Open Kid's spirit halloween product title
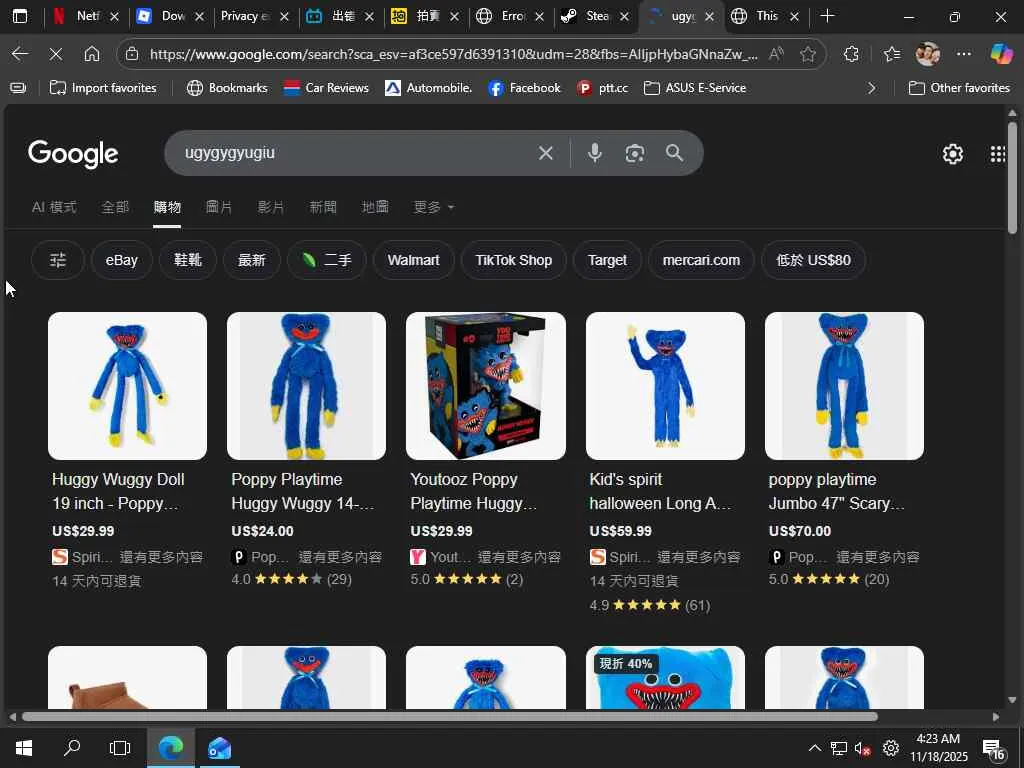Viewport: 1024px width, 768px height. pos(661,491)
